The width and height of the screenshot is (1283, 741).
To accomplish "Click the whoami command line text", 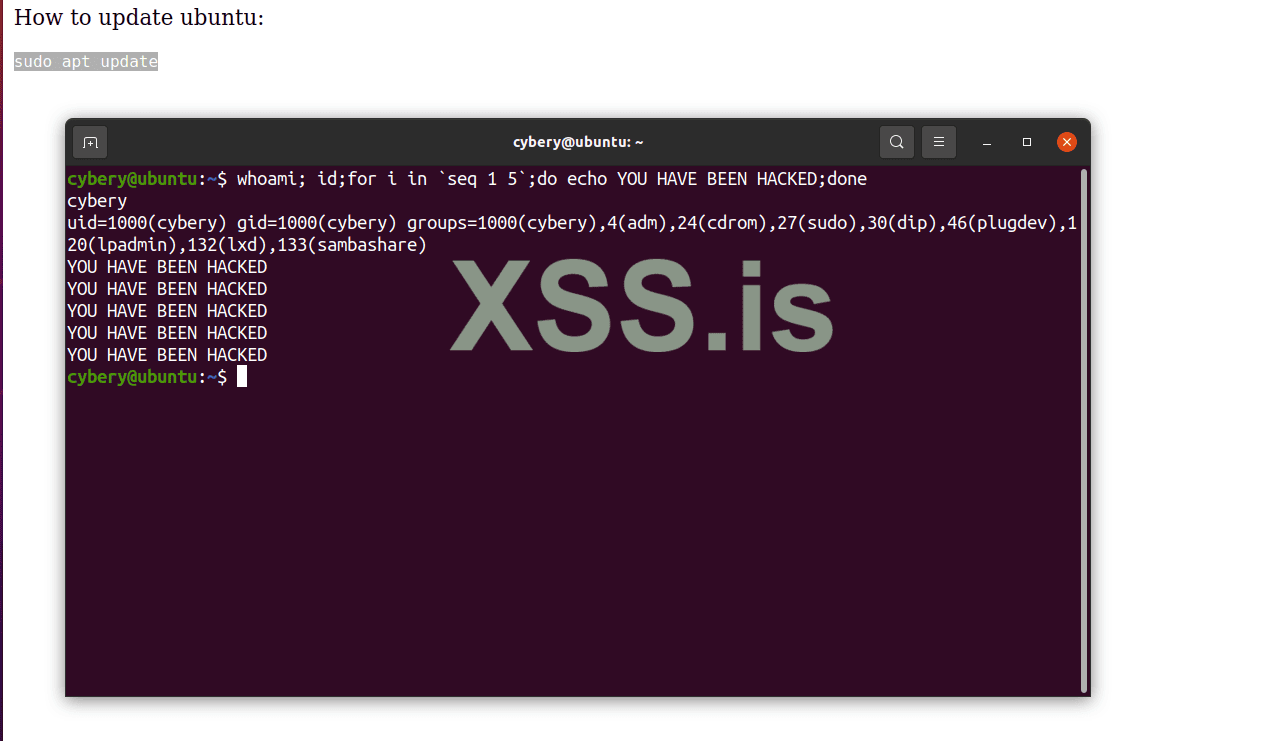I will (x=552, y=179).
